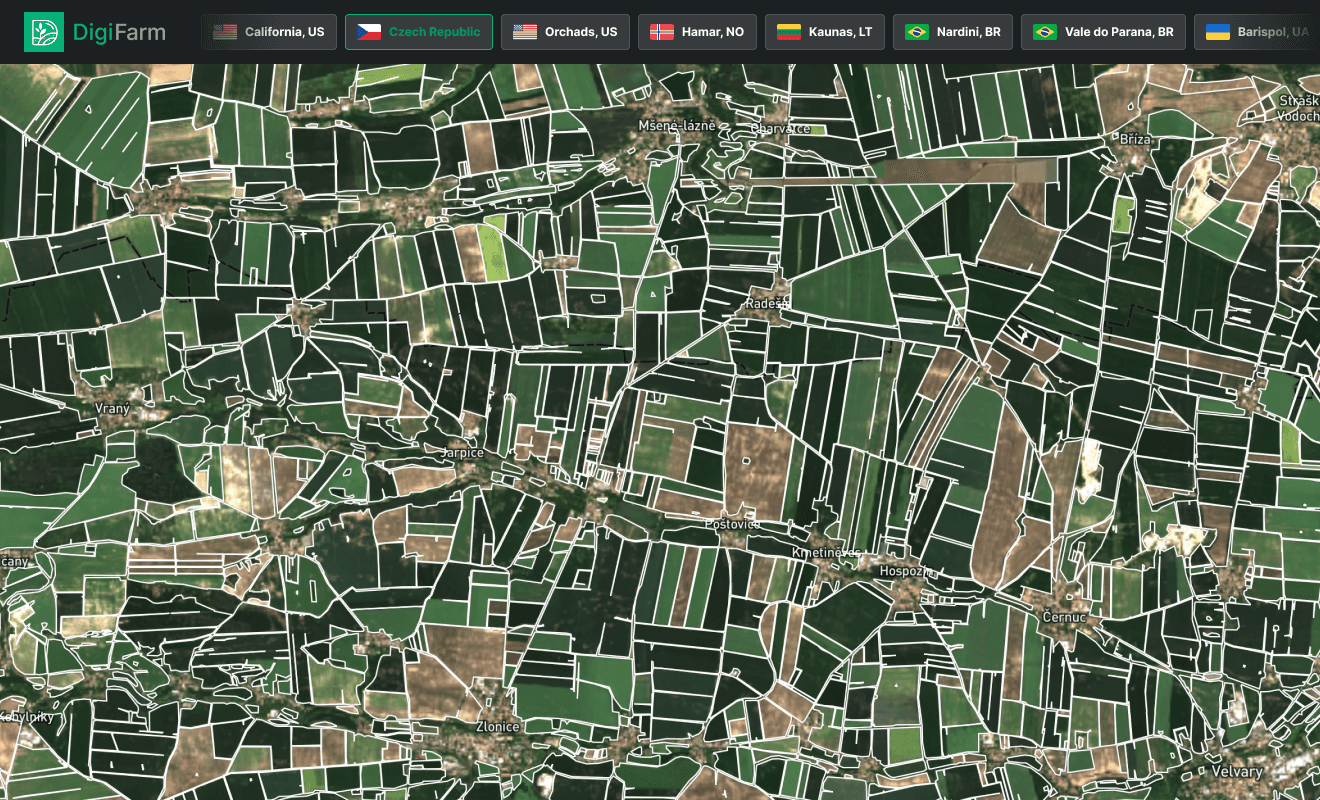Switch to the Hamar, NO region tab

point(697,31)
